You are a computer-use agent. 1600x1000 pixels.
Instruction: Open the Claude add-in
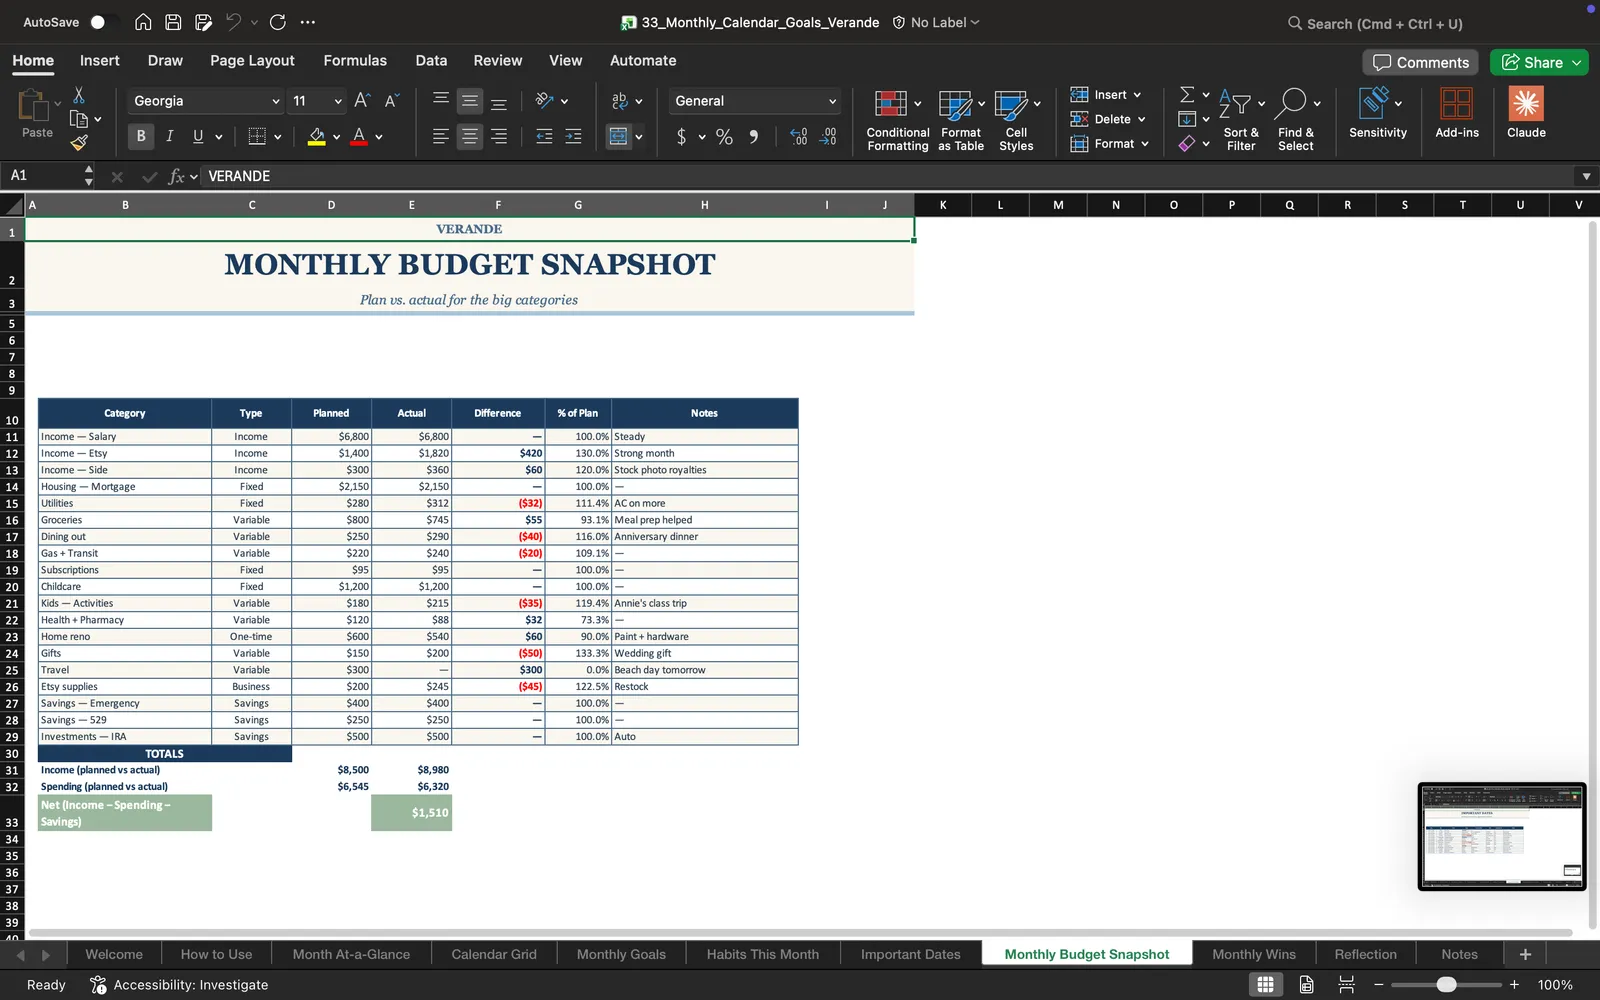(x=1526, y=112)
